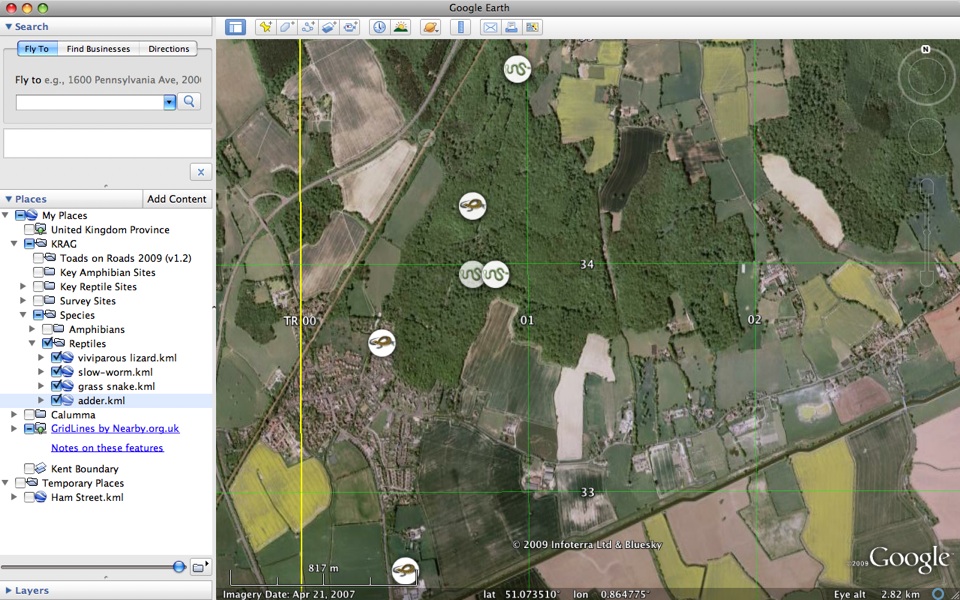Expand the Key Reptile Sites folder
The width and height of the screenshot is (960, 600).
[x=23, y=287]
